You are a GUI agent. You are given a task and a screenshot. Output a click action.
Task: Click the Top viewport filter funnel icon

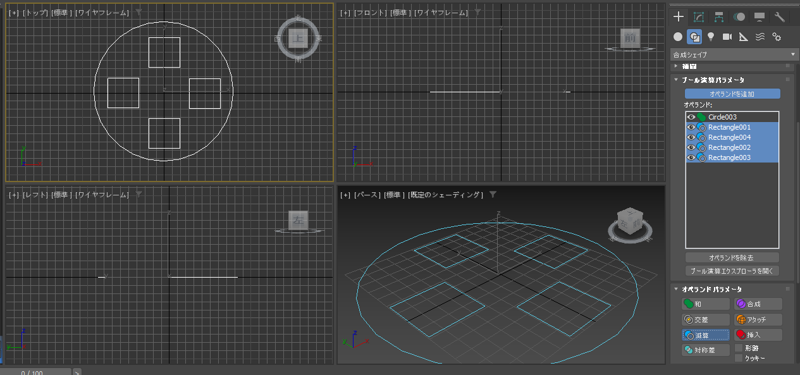pyautogui.click(x=139, y=12)
